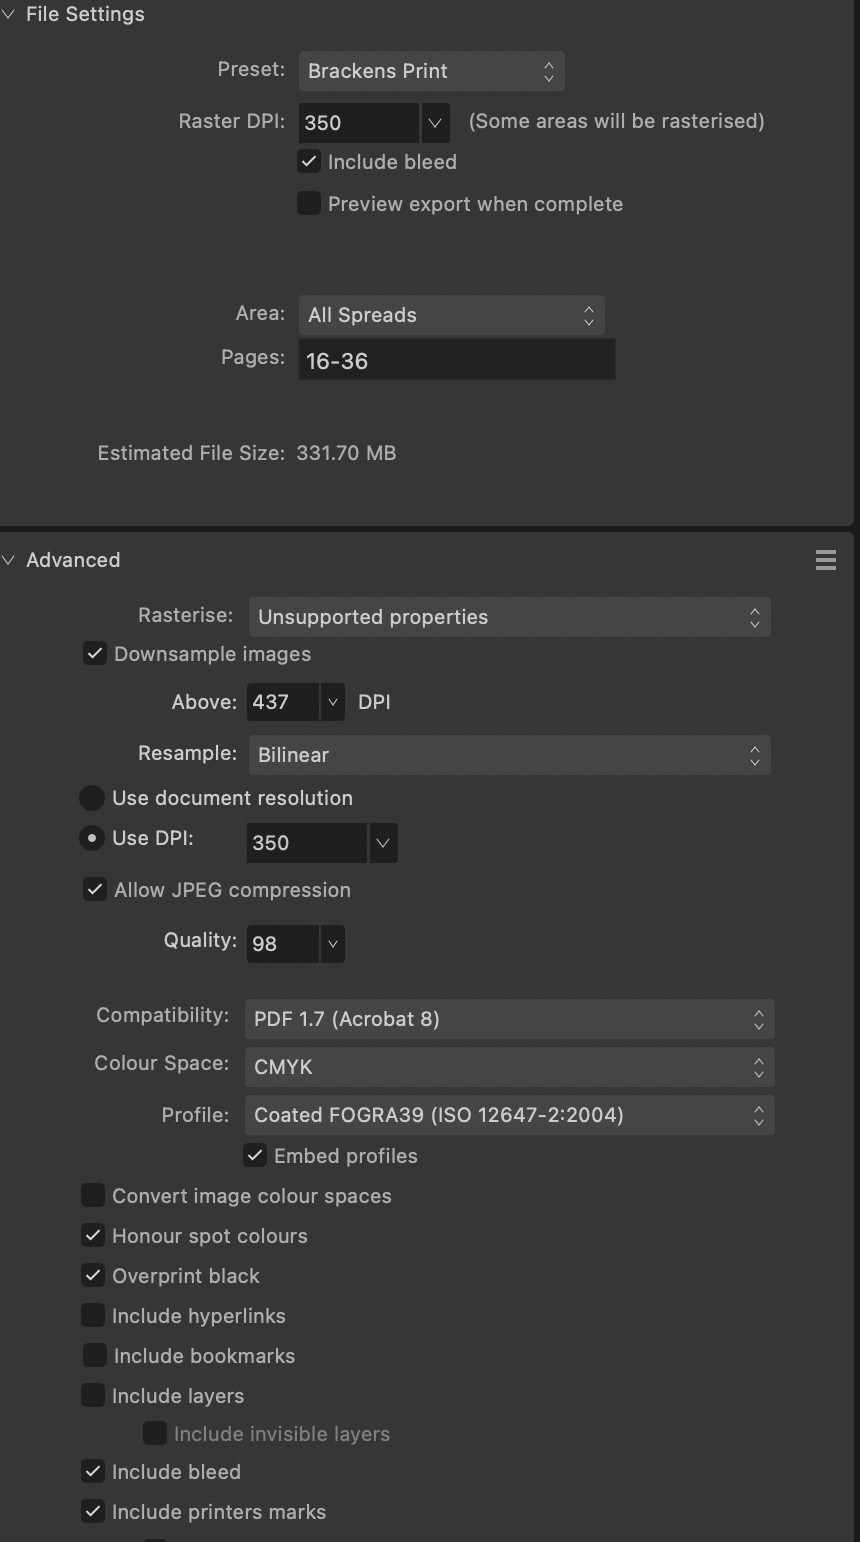Open the Use DPI value dropdown arrow
860x1542 pixels.
point(383,843)
